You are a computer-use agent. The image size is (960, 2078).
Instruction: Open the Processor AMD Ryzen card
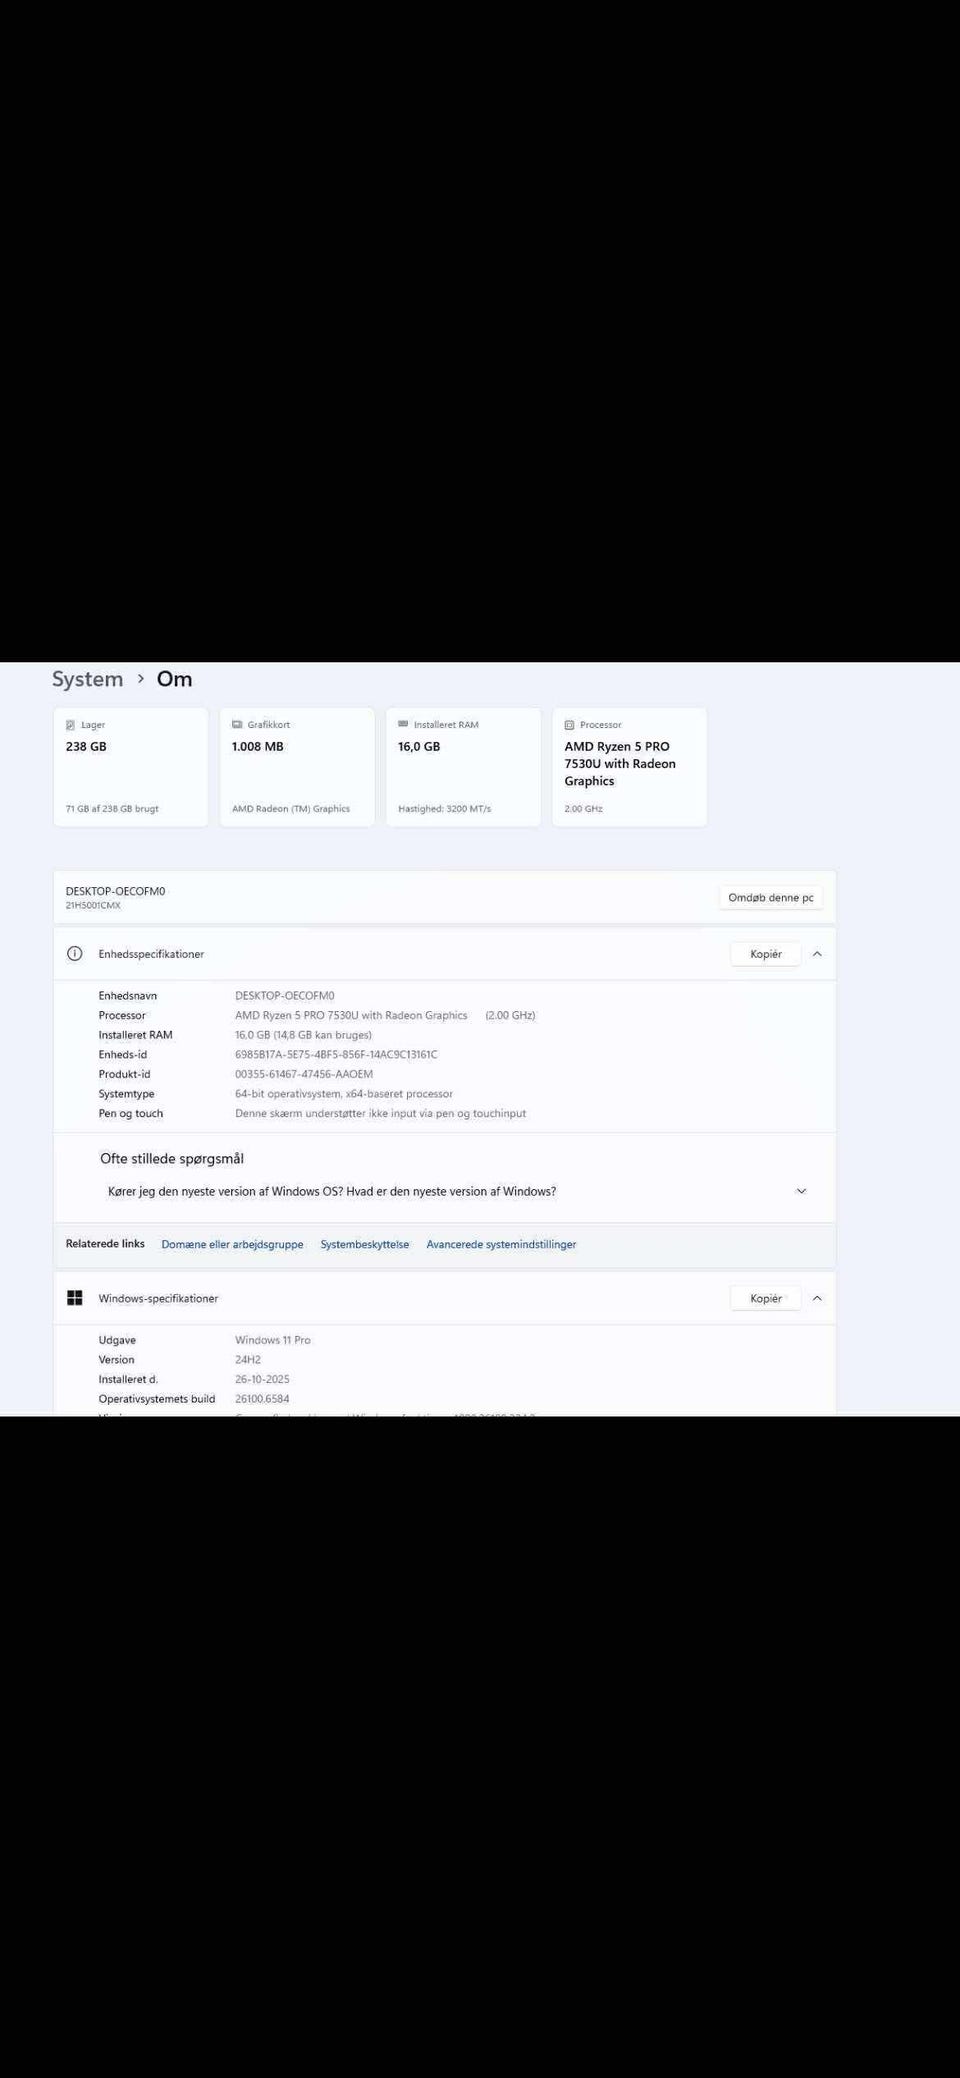630,767
